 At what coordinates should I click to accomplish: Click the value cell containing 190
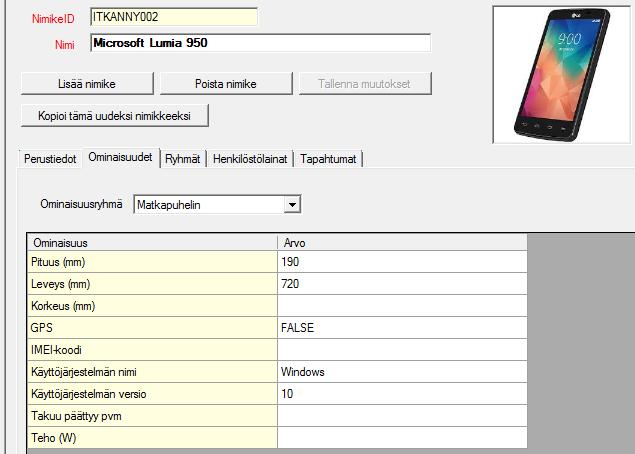[x=402, y=262]
